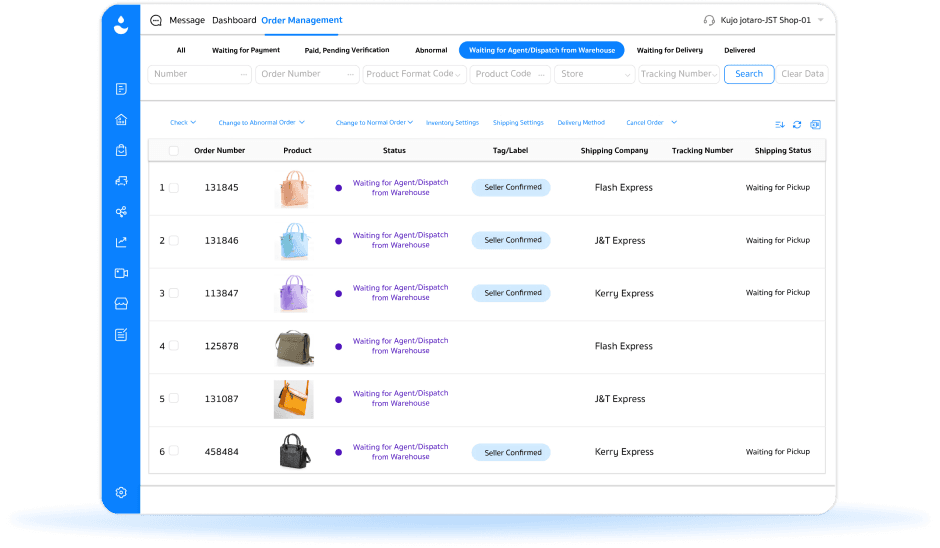Click the shopping bag sidebar icon

click(x=121, y=150)
